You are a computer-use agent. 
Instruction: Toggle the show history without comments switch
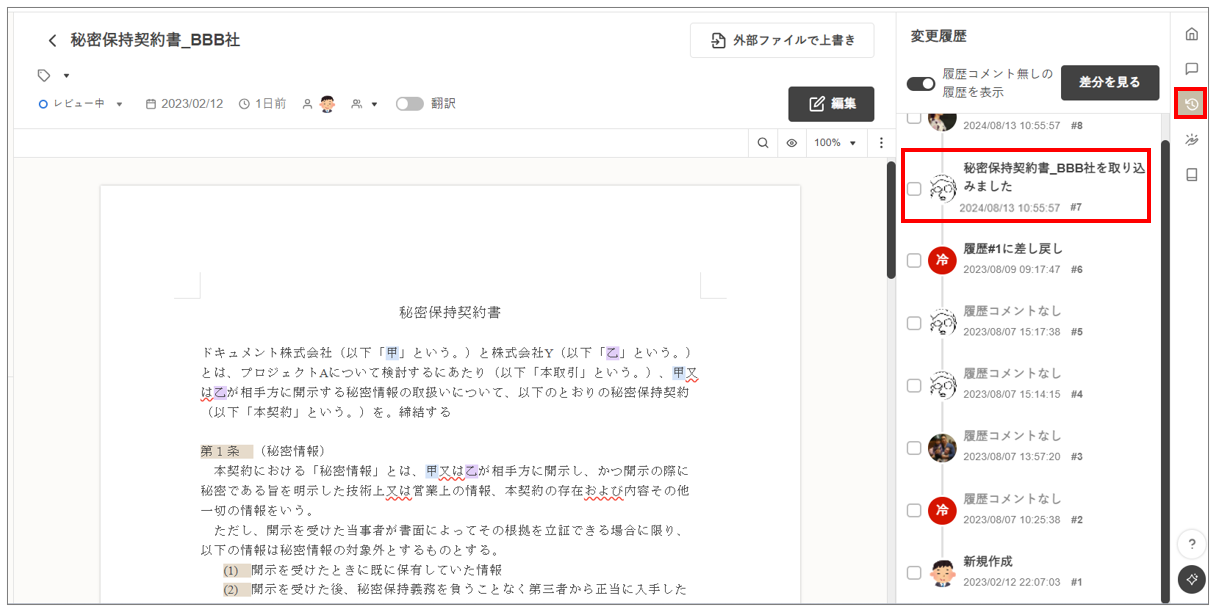(920, 83)
